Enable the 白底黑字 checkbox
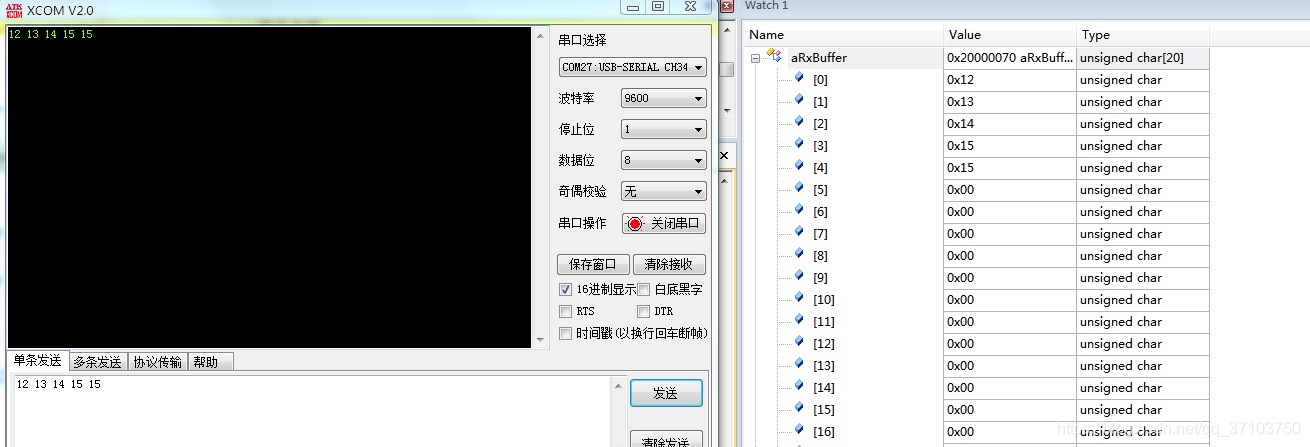This screenshot has height=447, width=1310. tap(644, 289)
